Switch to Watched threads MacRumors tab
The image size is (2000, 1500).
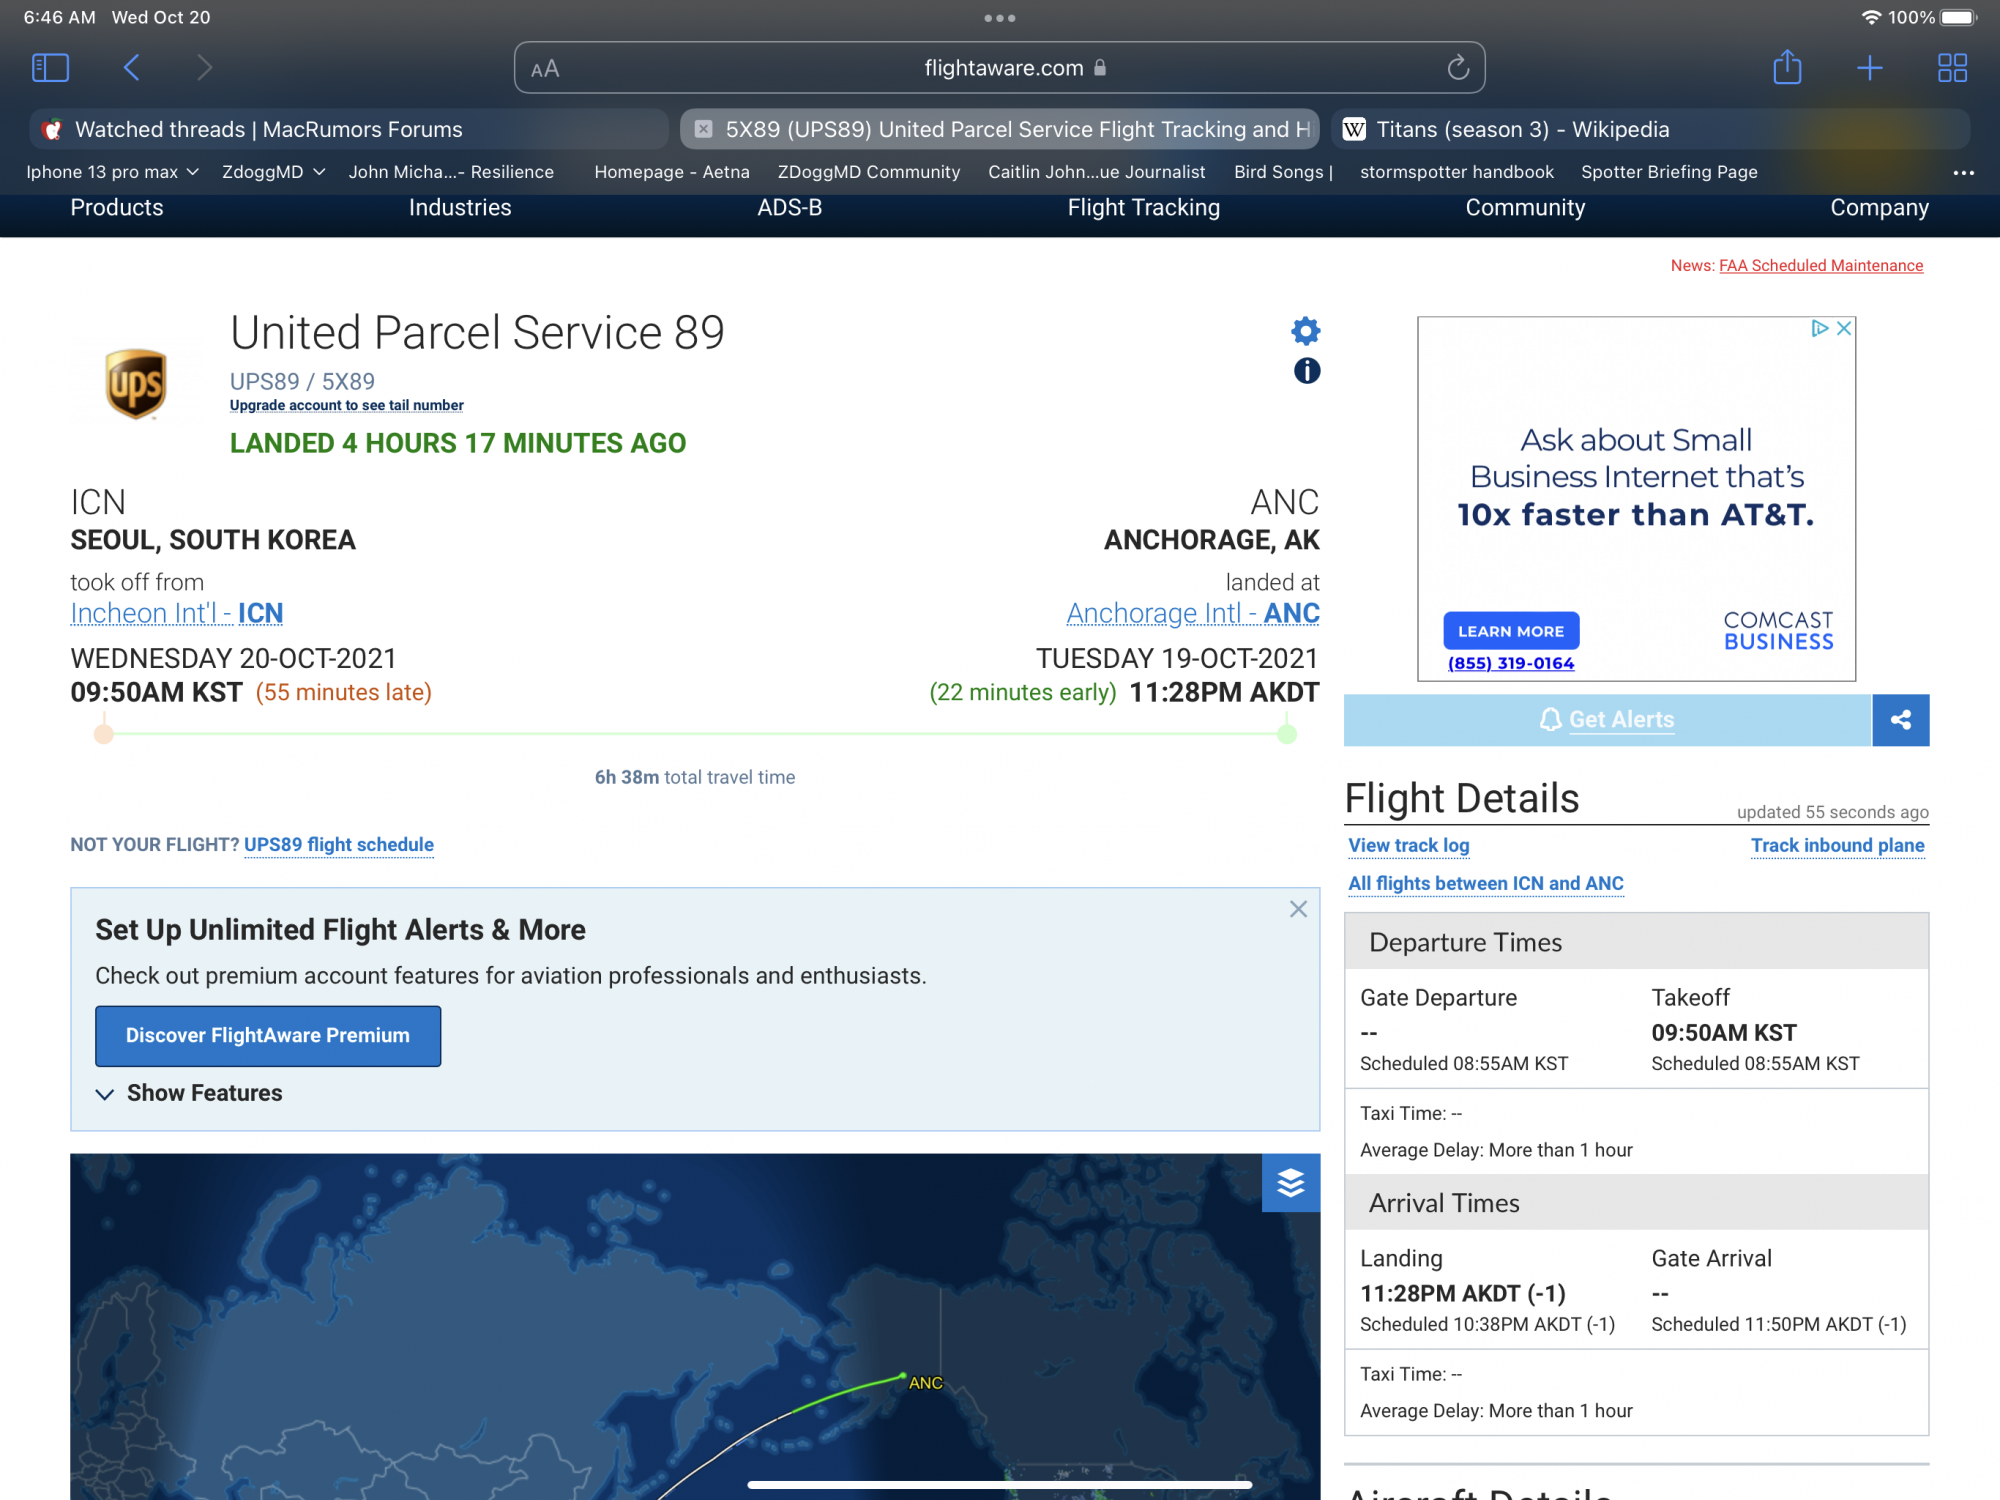pyautogui.click(x=348, y=129)
